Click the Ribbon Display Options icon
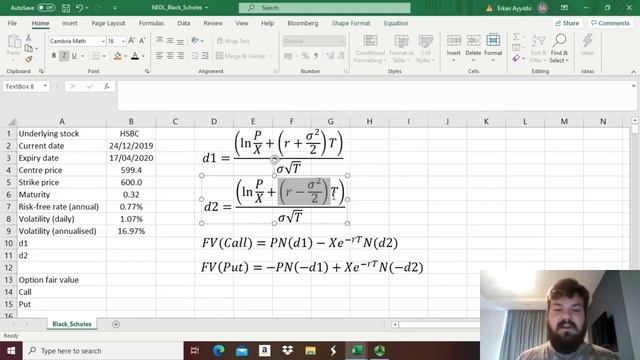This screenshot has width=640, height=360. click(564, 8)
